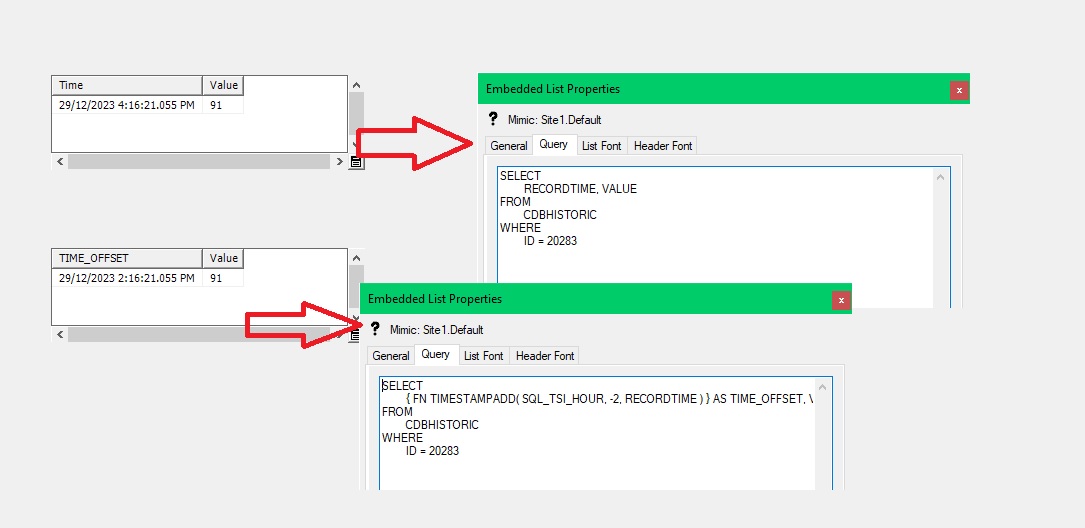Click ID = 20283 in lower query

(432, 451)
